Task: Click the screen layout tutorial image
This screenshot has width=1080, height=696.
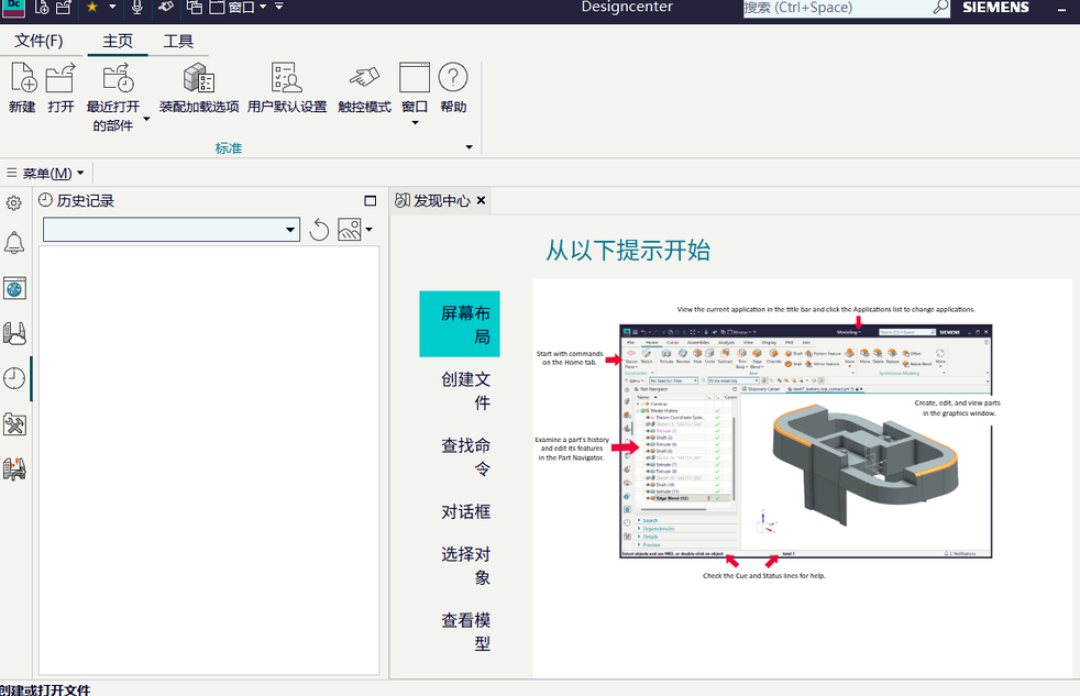Action: click(803, 441)
